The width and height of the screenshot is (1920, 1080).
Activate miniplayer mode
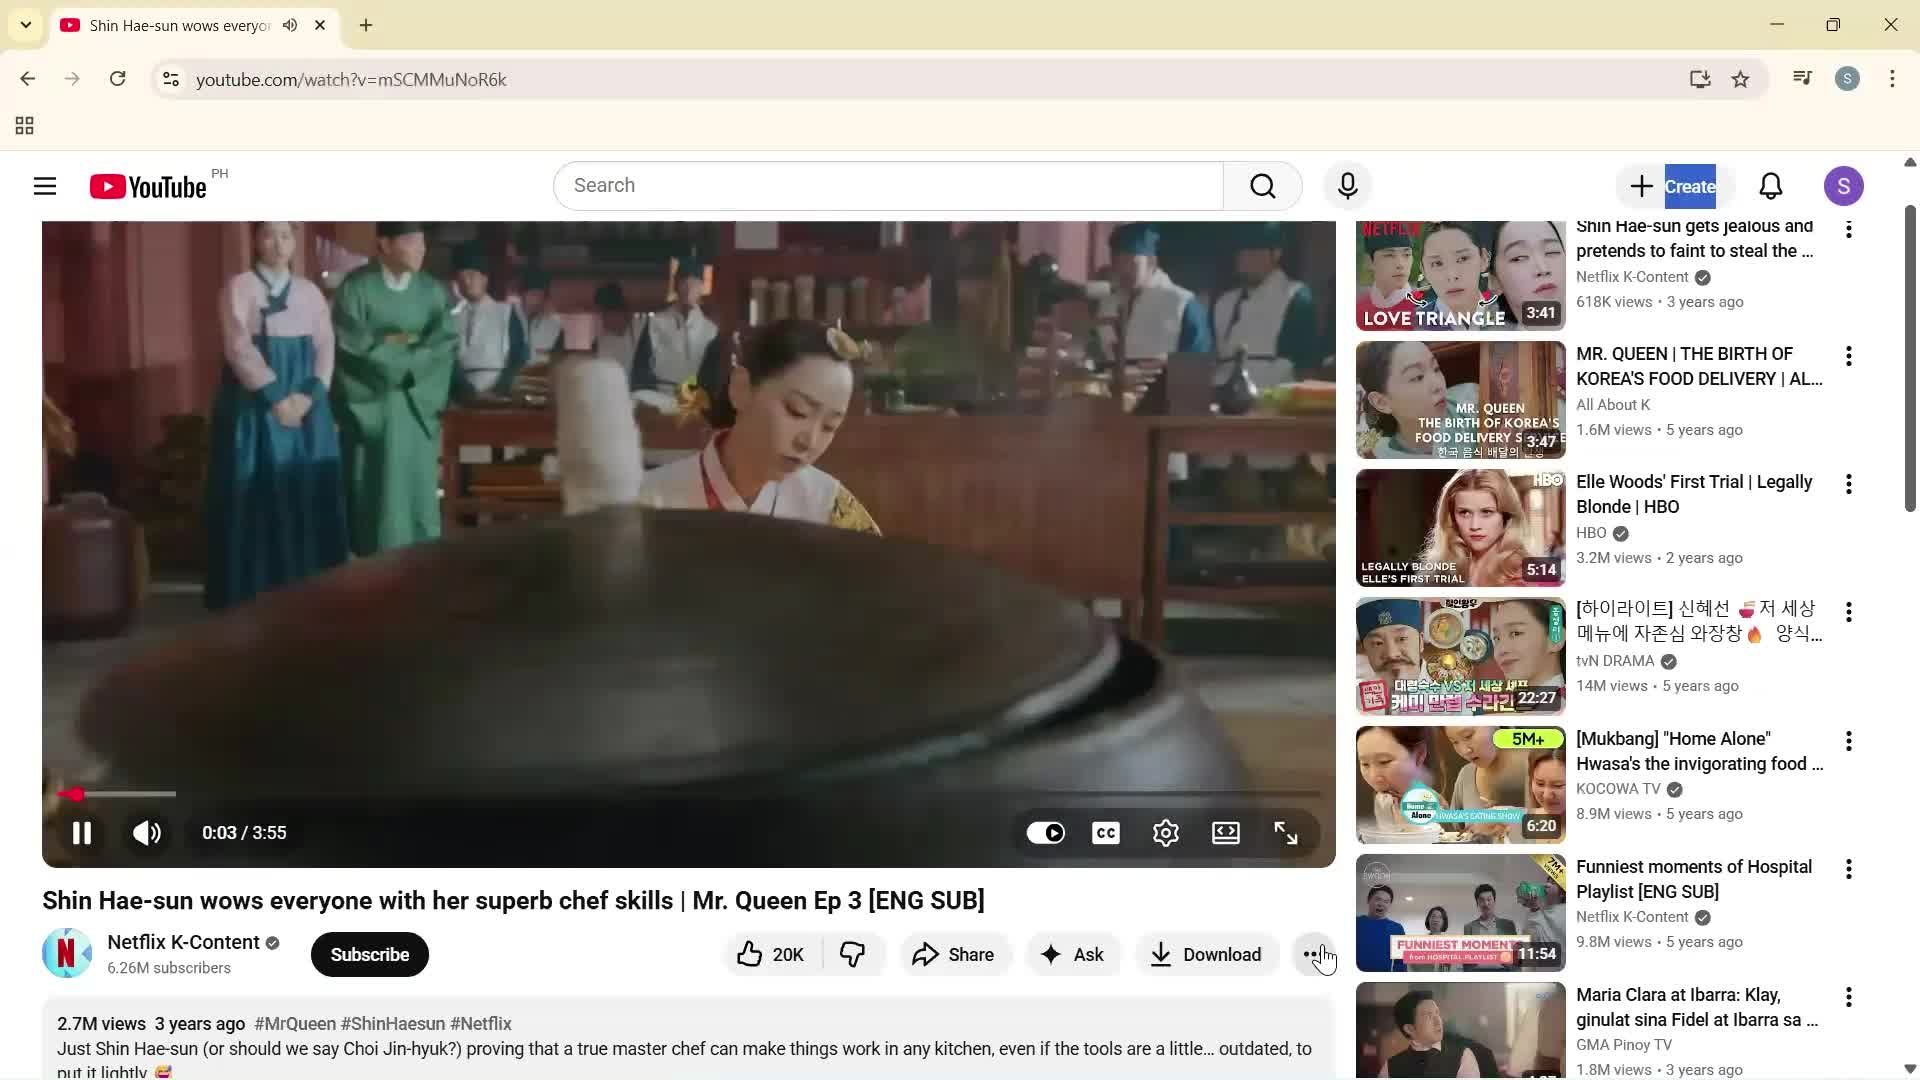[1225, 832]
